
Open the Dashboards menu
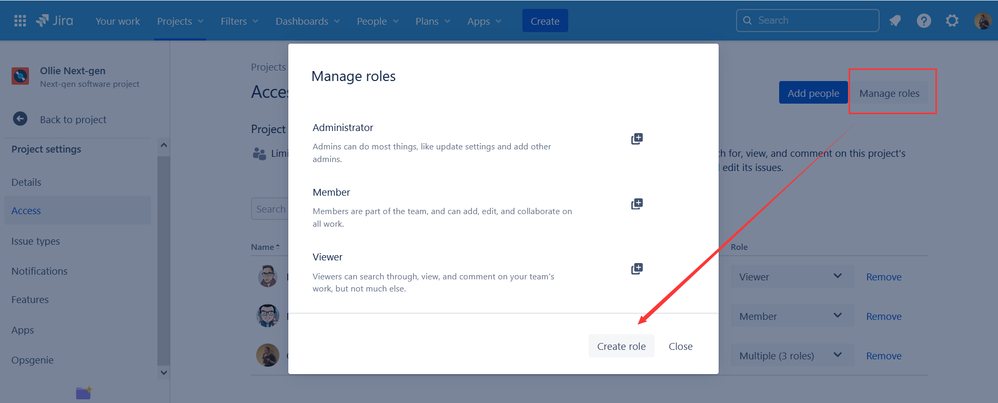(307, 21)
